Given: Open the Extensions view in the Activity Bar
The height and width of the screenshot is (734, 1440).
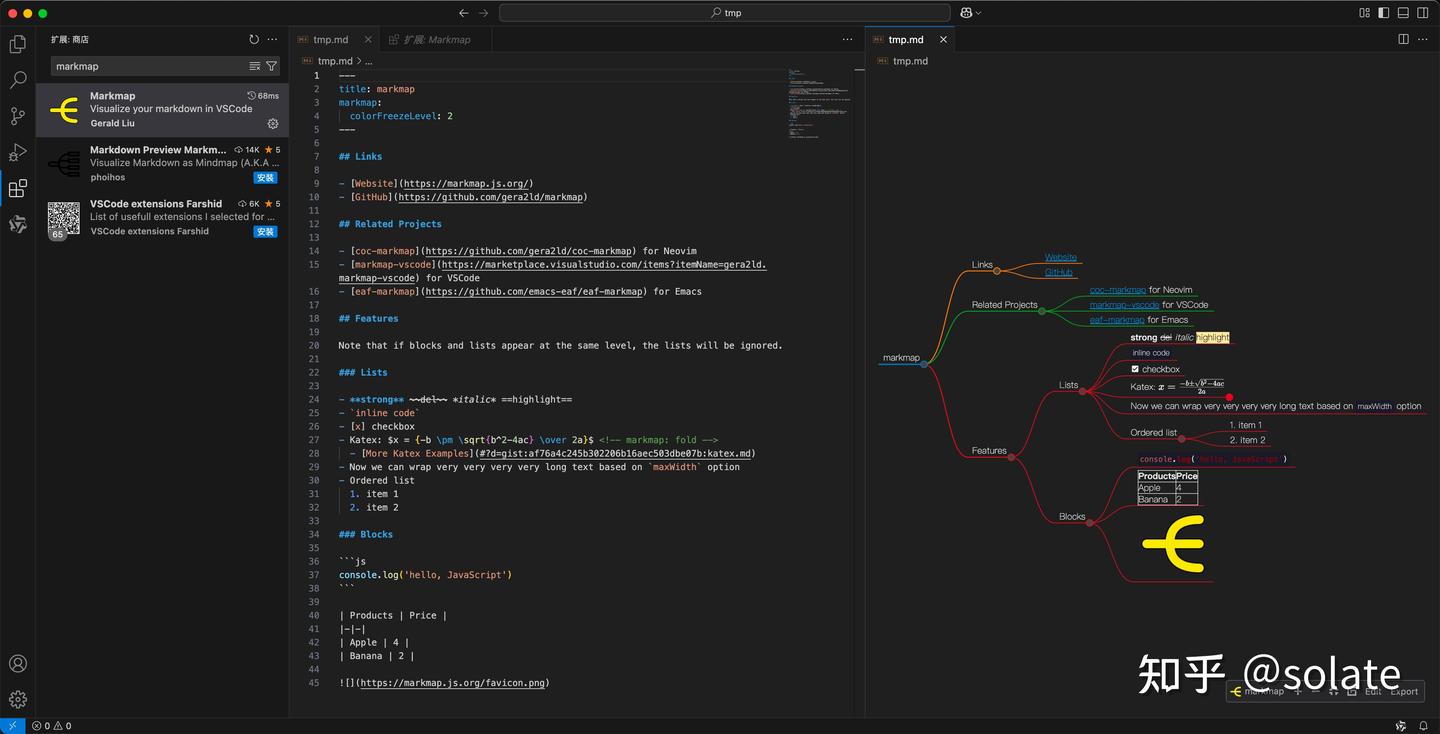Looking at the screenshot, I should click(x=17, y=188).
